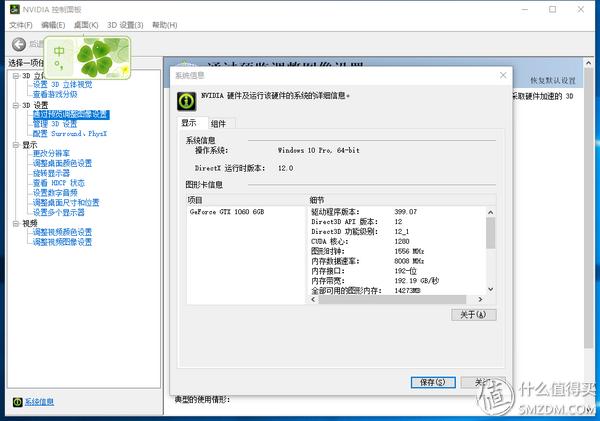Collapse the 显示 tree node
Viewport: 600px width, 421px height.
[x=16, y=145]
